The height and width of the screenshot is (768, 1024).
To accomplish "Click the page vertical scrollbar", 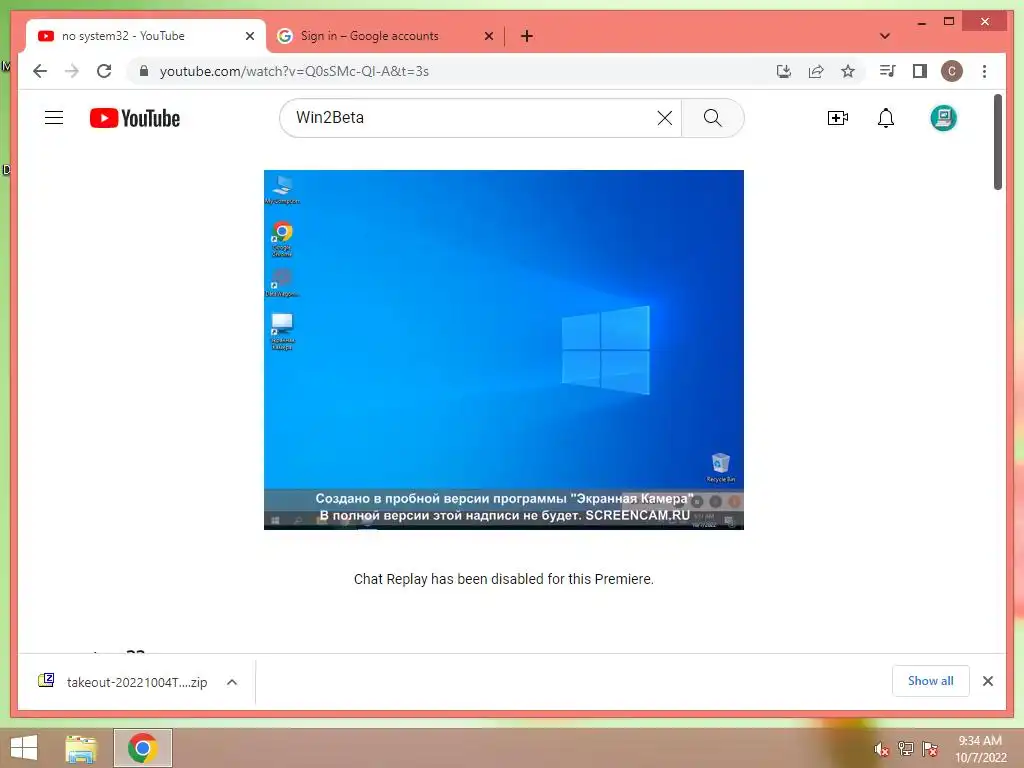I will point(997,142).
